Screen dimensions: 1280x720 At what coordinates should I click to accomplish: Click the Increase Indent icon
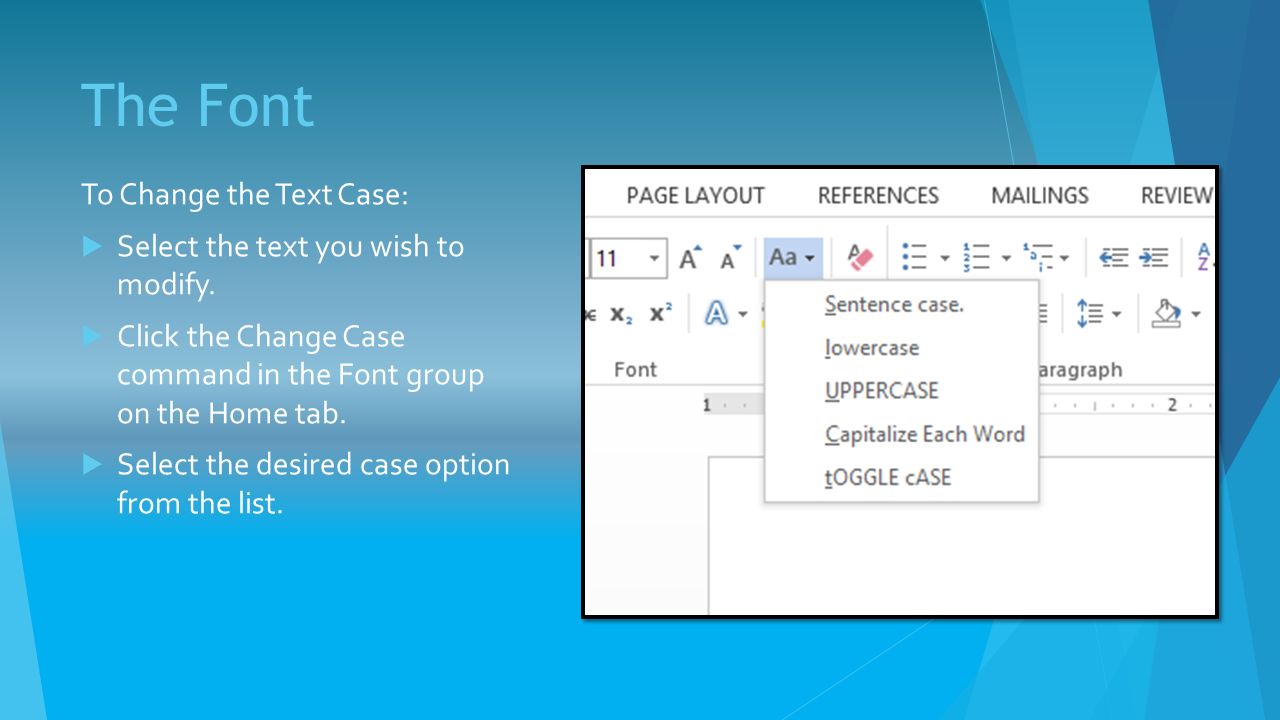1155,258
